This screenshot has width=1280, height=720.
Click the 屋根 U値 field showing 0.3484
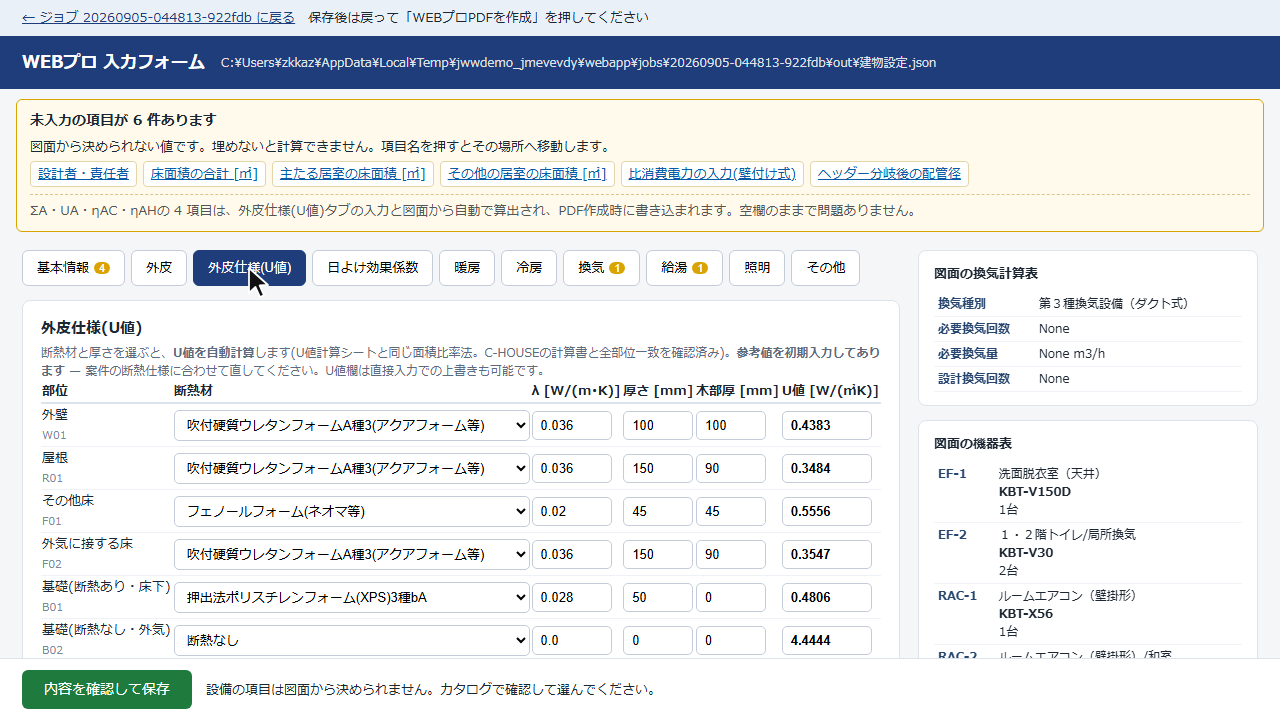tap(827, 468)
